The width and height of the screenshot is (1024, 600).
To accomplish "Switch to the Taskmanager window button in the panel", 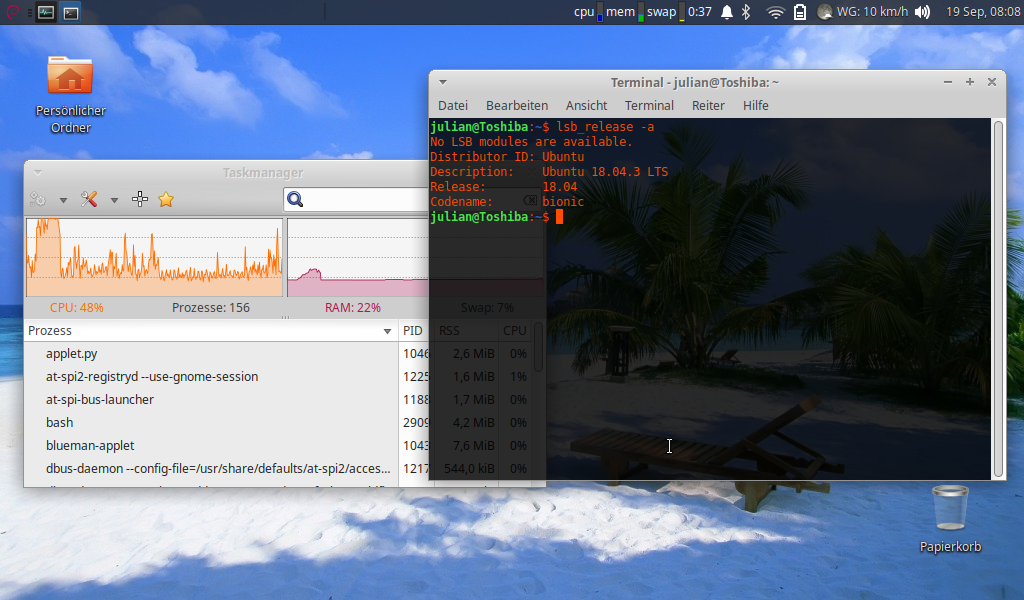I will tap(46, 12).
